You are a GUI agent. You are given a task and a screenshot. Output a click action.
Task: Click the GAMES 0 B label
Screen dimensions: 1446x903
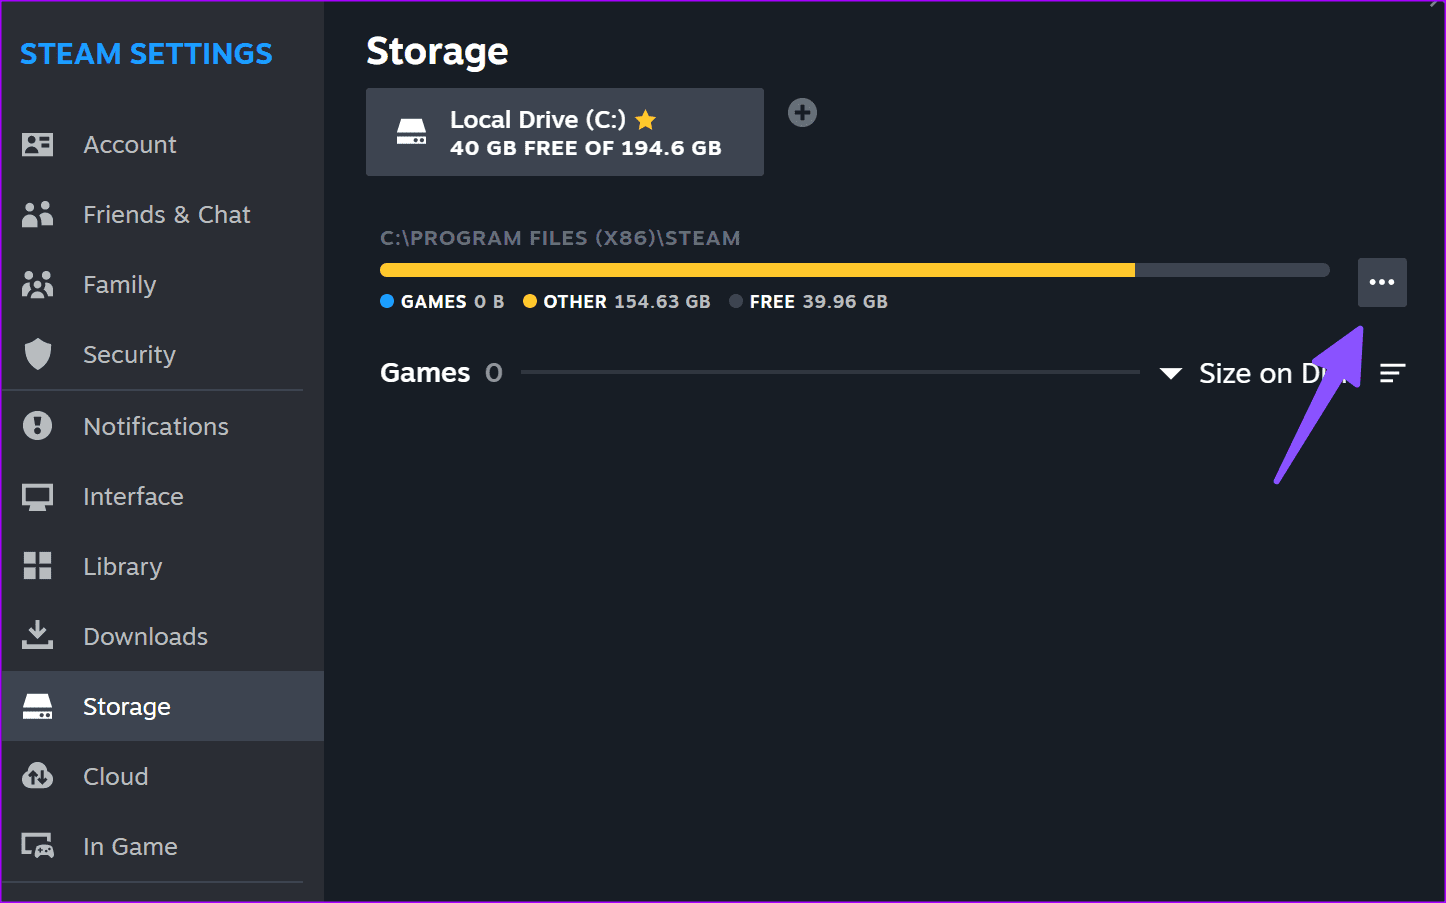[452, 302]
